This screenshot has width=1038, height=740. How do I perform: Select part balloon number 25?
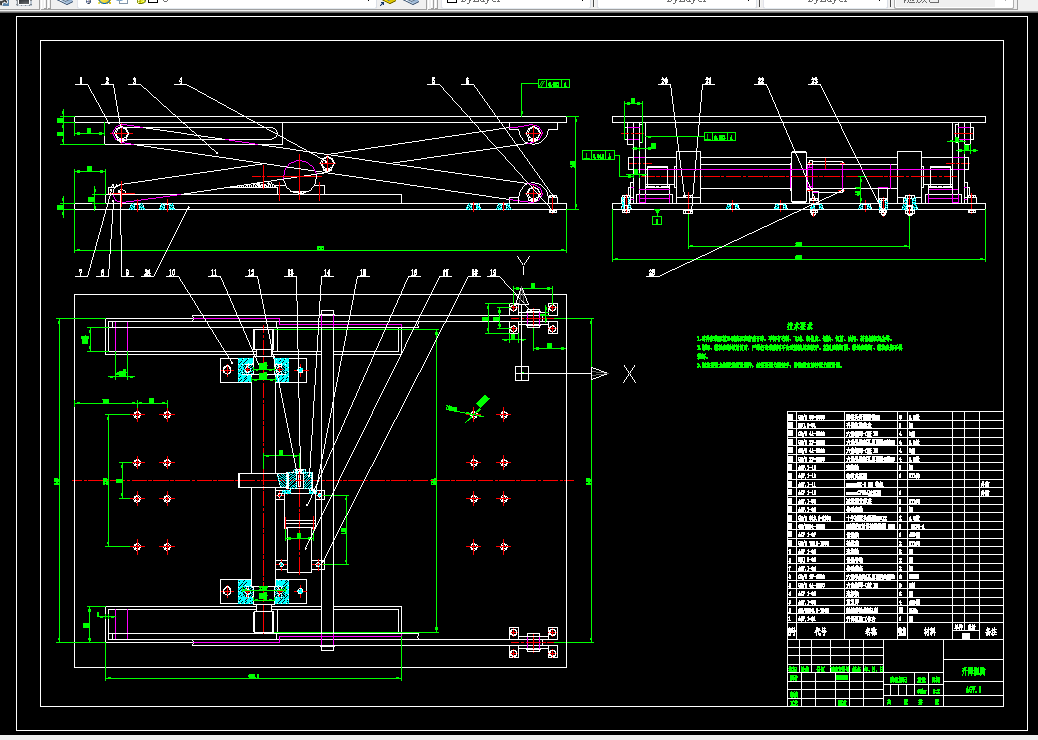(653, 273)
